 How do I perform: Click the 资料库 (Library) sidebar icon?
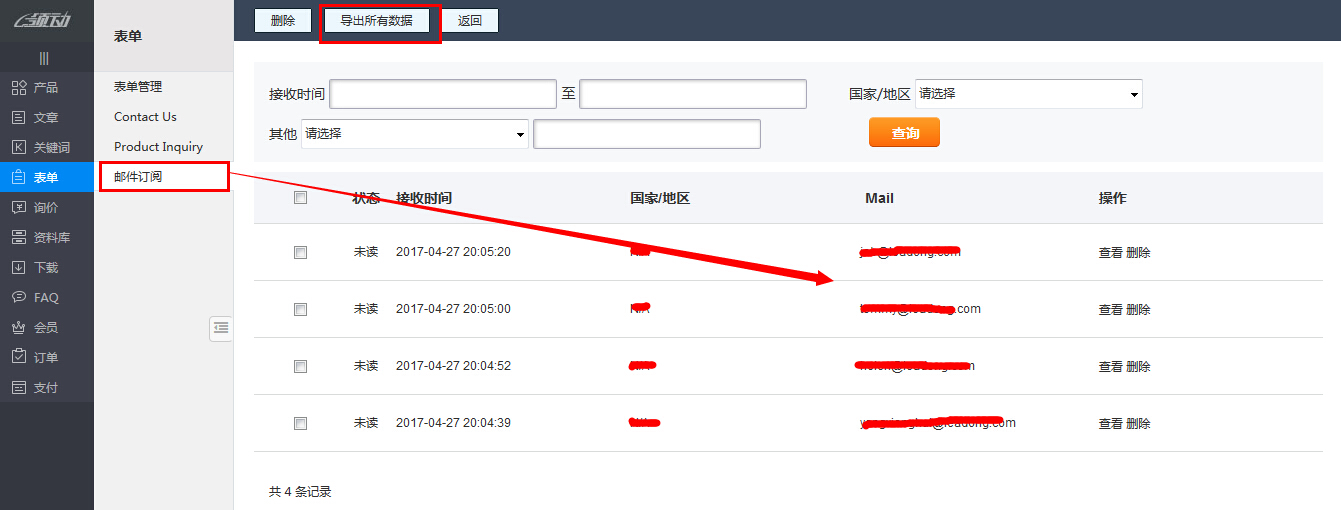click(x=18, y=238)
